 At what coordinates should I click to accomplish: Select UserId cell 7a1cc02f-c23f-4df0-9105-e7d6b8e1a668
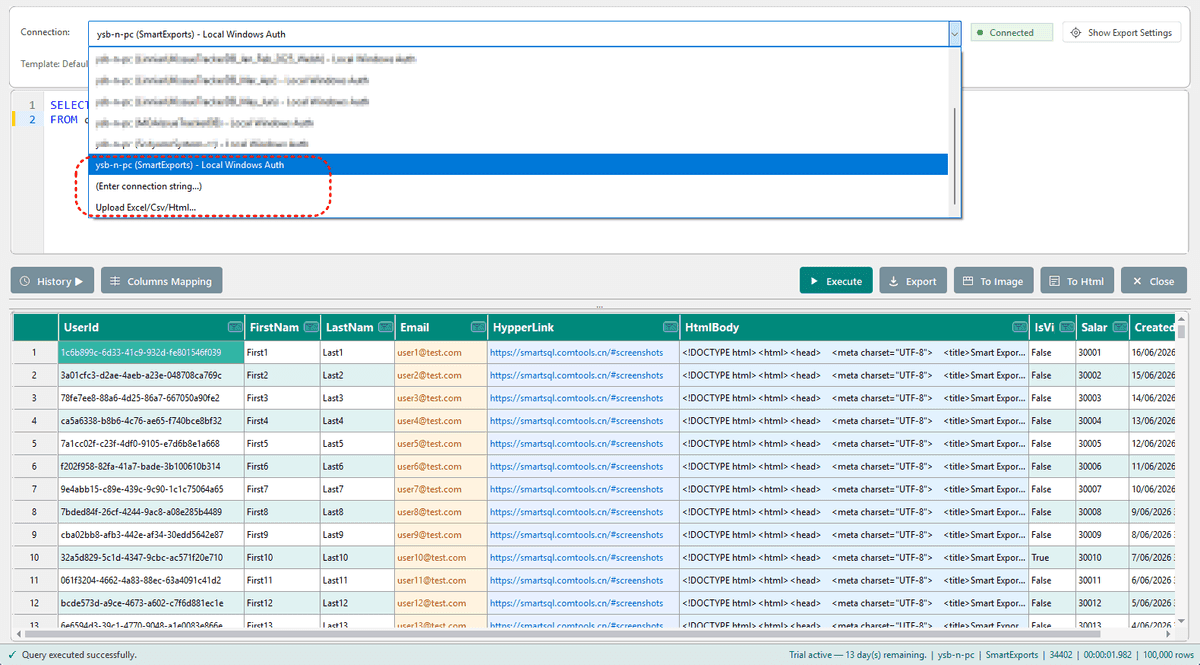pos(150,443)
